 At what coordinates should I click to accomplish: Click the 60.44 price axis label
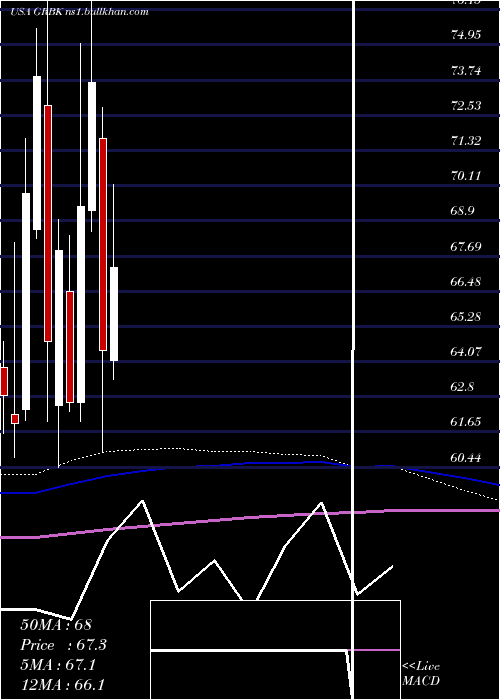(x=466, y=457)
